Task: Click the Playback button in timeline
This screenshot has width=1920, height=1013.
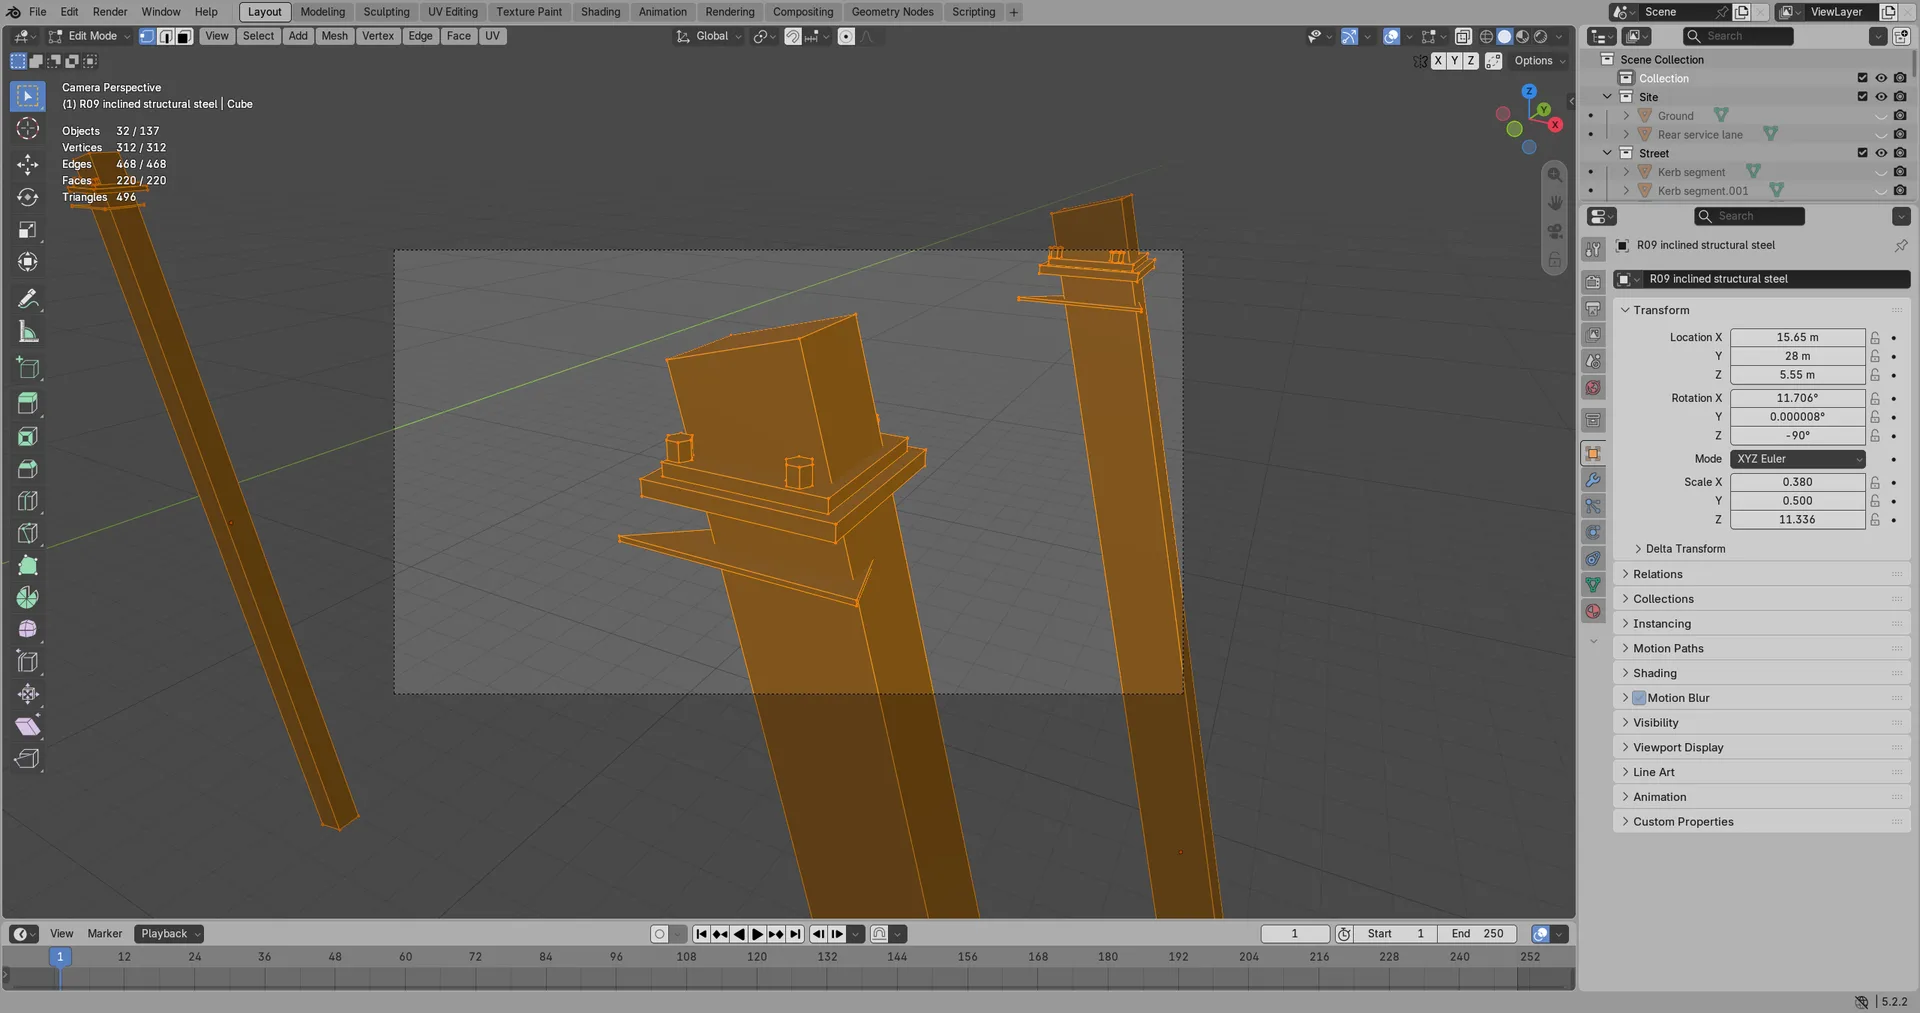Action: 169,934
